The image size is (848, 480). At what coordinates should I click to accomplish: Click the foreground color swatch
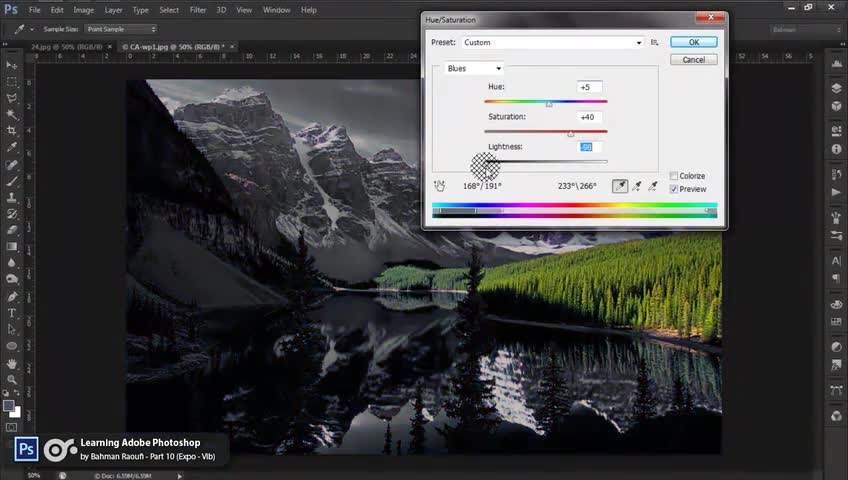coord(8,406)
